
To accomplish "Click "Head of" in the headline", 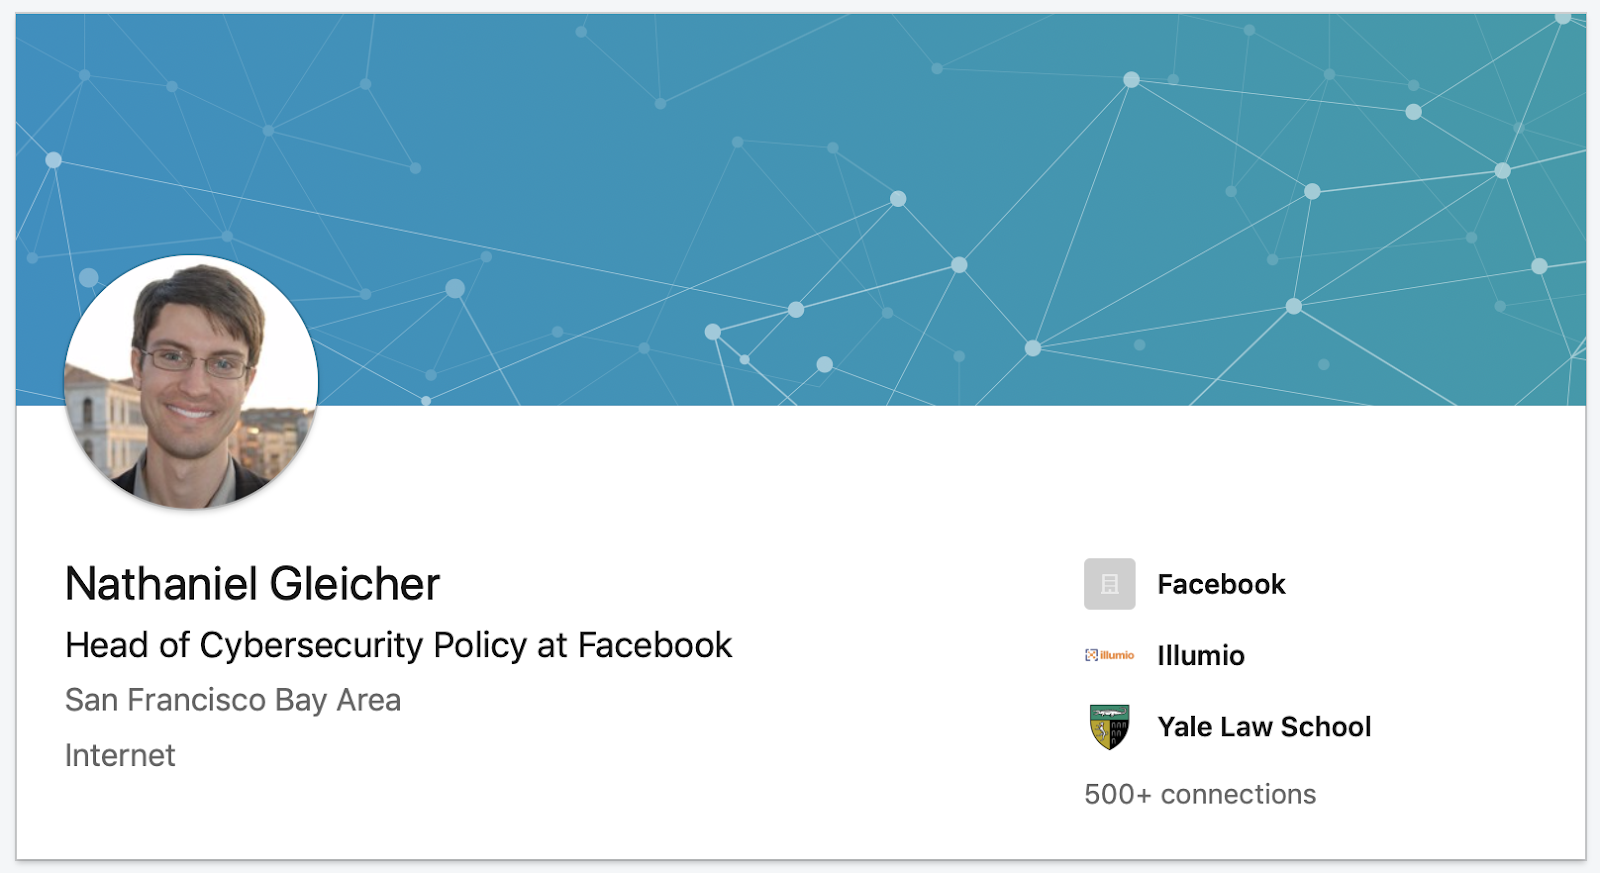I will pyautogui.click(x=127, y=646).
